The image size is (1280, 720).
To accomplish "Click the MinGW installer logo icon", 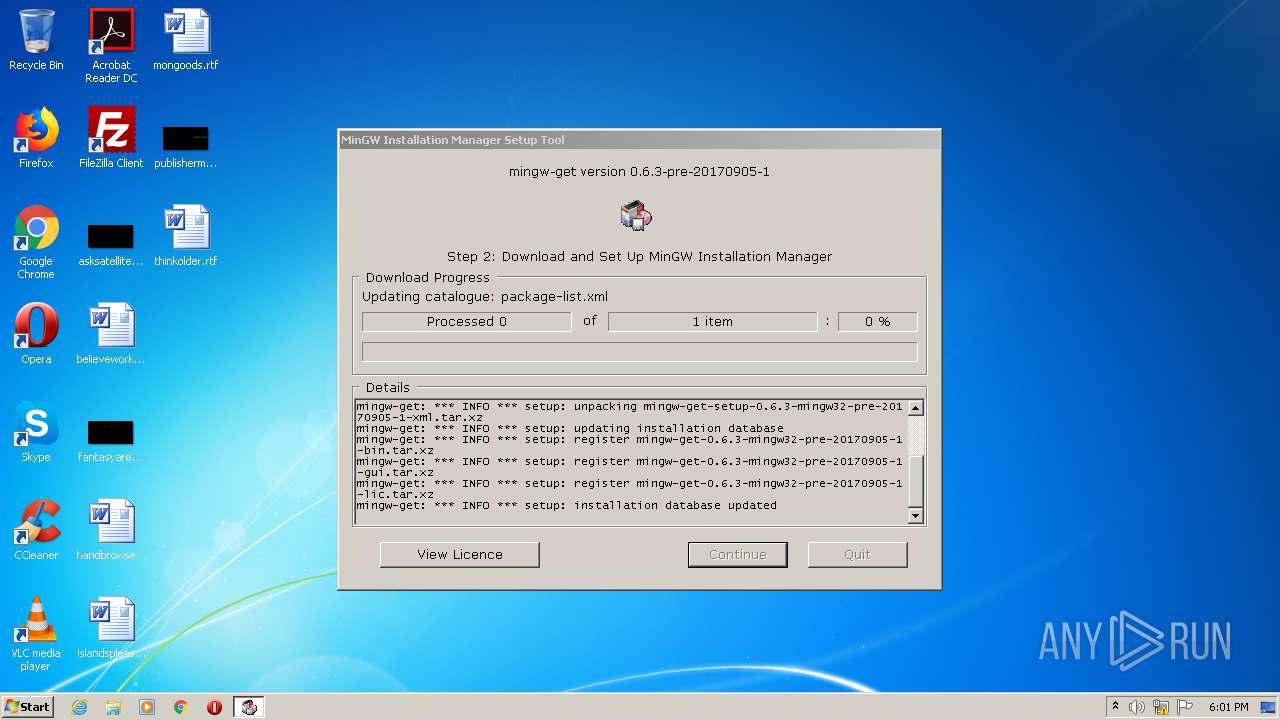I will point(636,215).
